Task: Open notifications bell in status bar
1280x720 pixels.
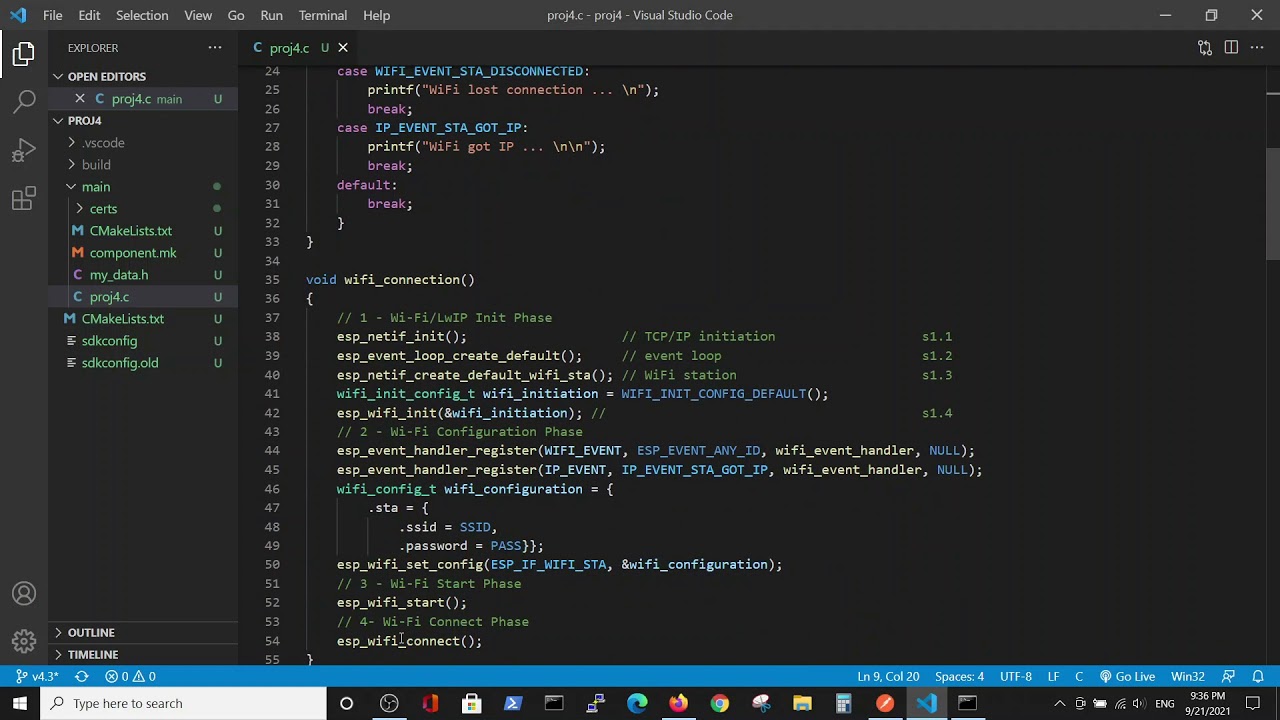Action: coord(1258,677)
